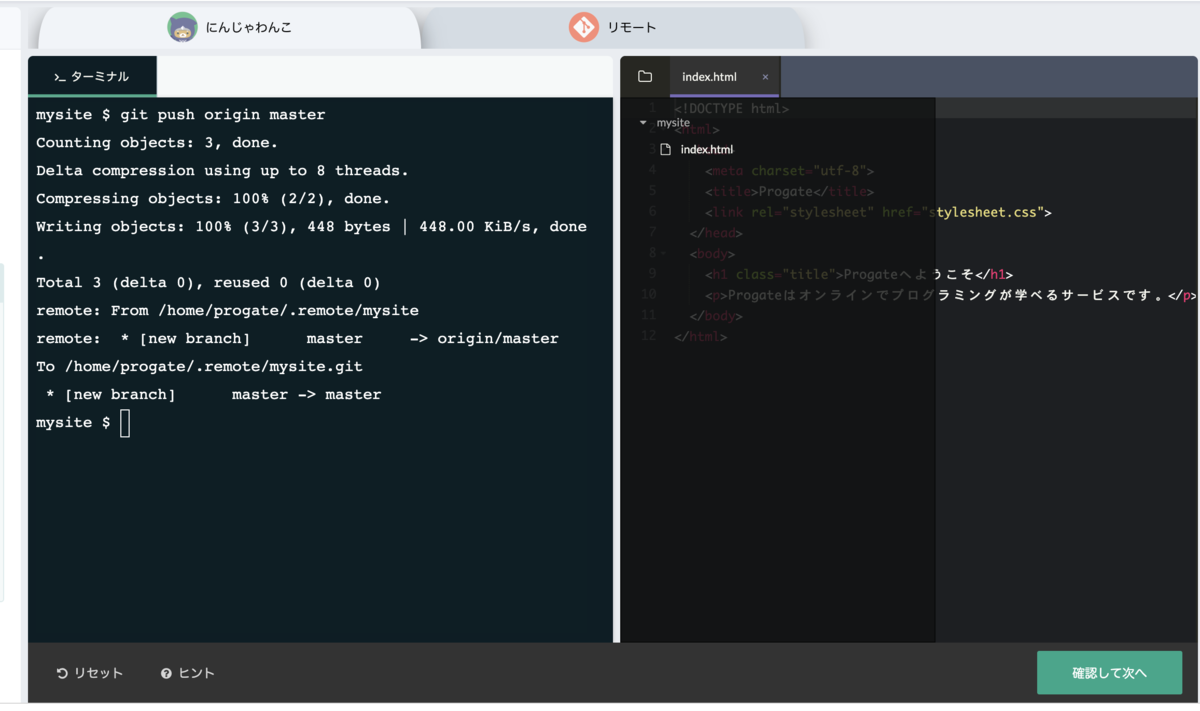Click the 'Writing objects: 100% (3/3)' line
The width and height of the screenshot is (1200, 711).
point(311,227)
